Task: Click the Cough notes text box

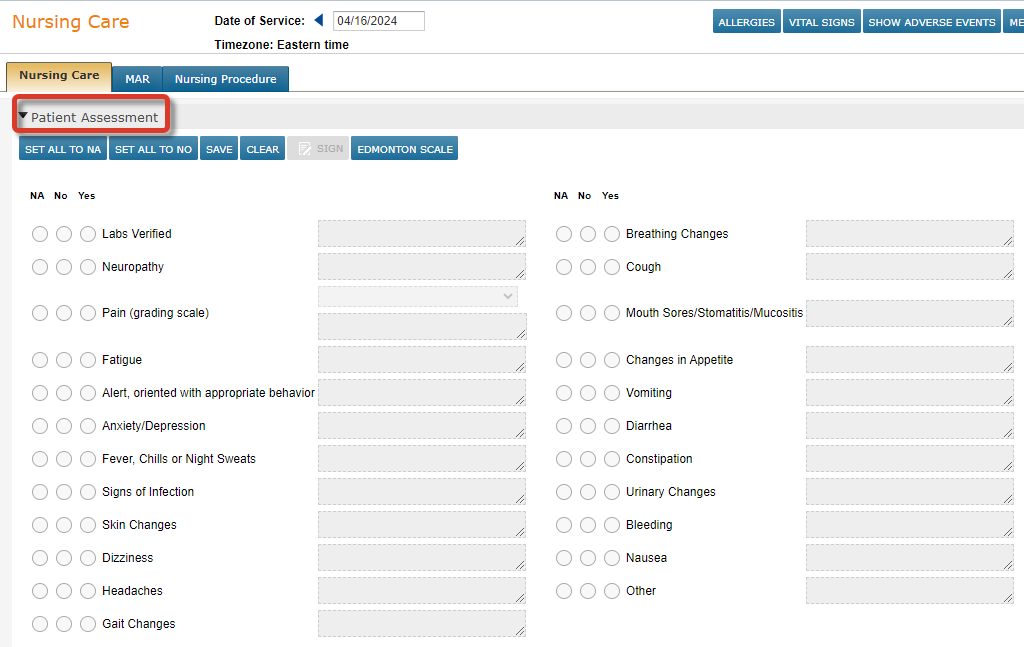Action: pos(909,267)
